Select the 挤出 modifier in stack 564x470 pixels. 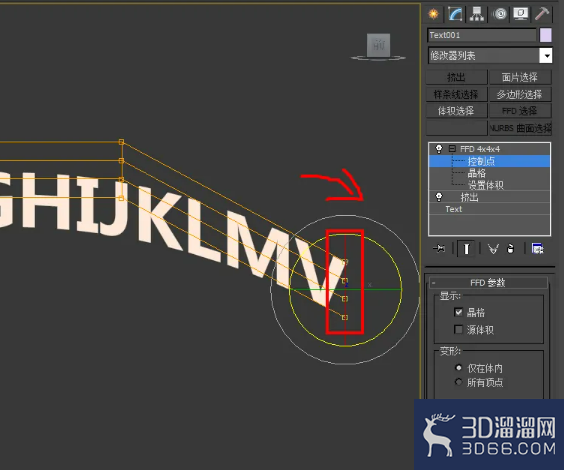470,197
